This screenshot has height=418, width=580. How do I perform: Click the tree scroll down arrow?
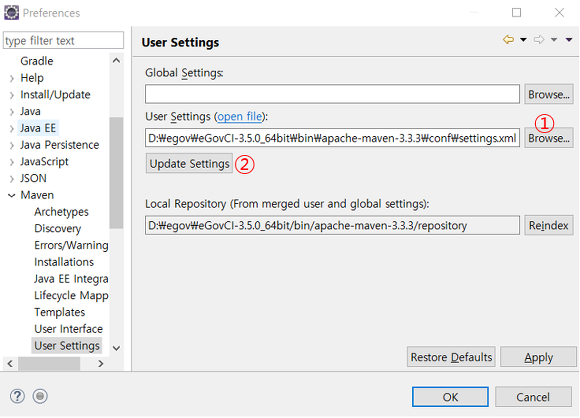point(116,348)
